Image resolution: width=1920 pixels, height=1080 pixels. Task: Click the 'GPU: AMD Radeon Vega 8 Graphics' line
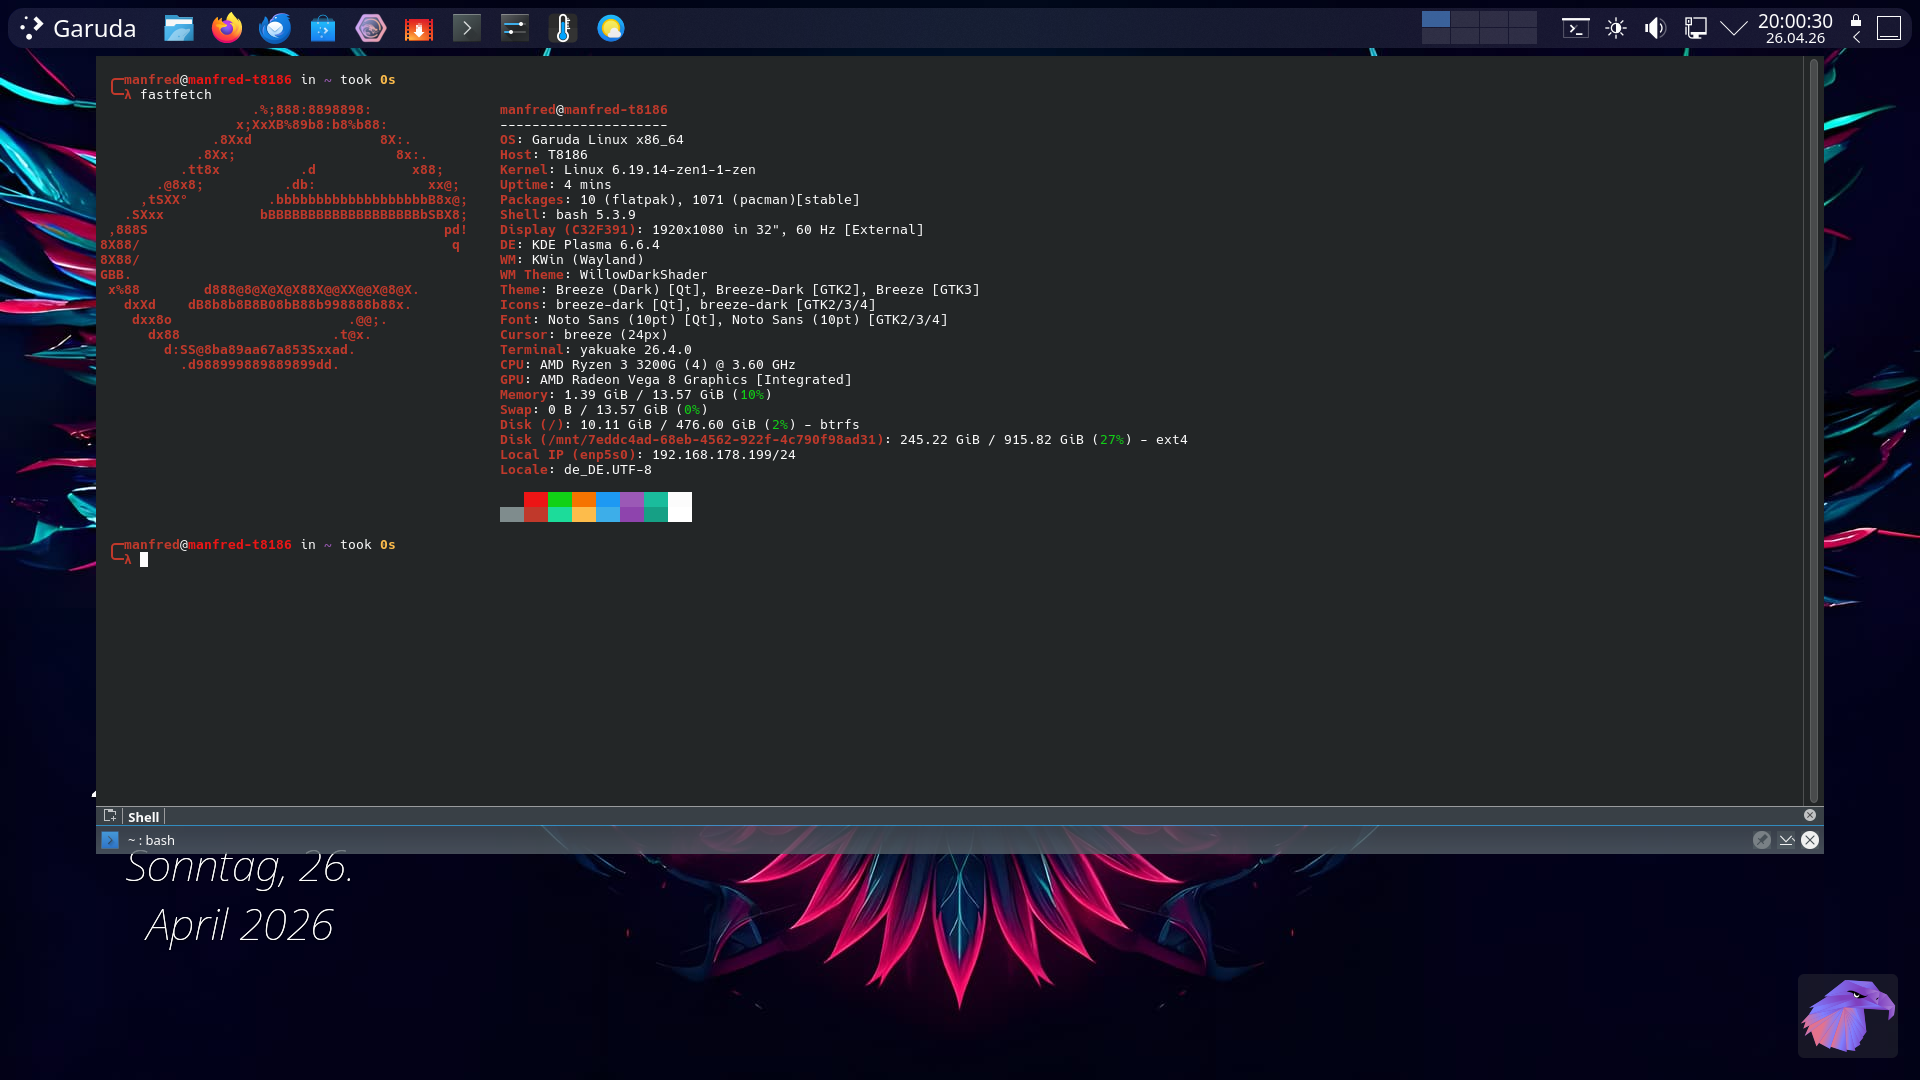click(x=676, y=380)
